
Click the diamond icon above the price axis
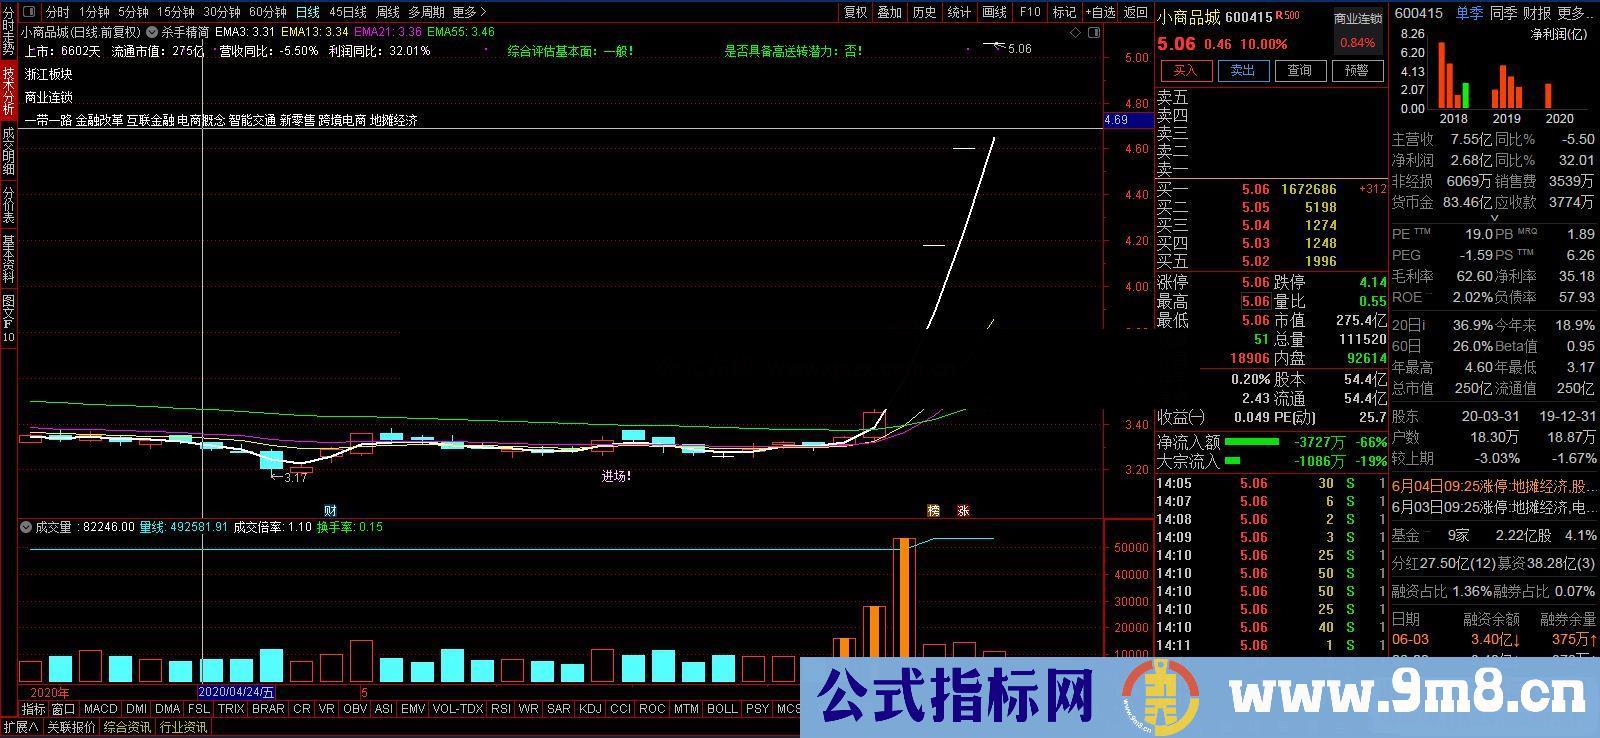pos(1075,32)
